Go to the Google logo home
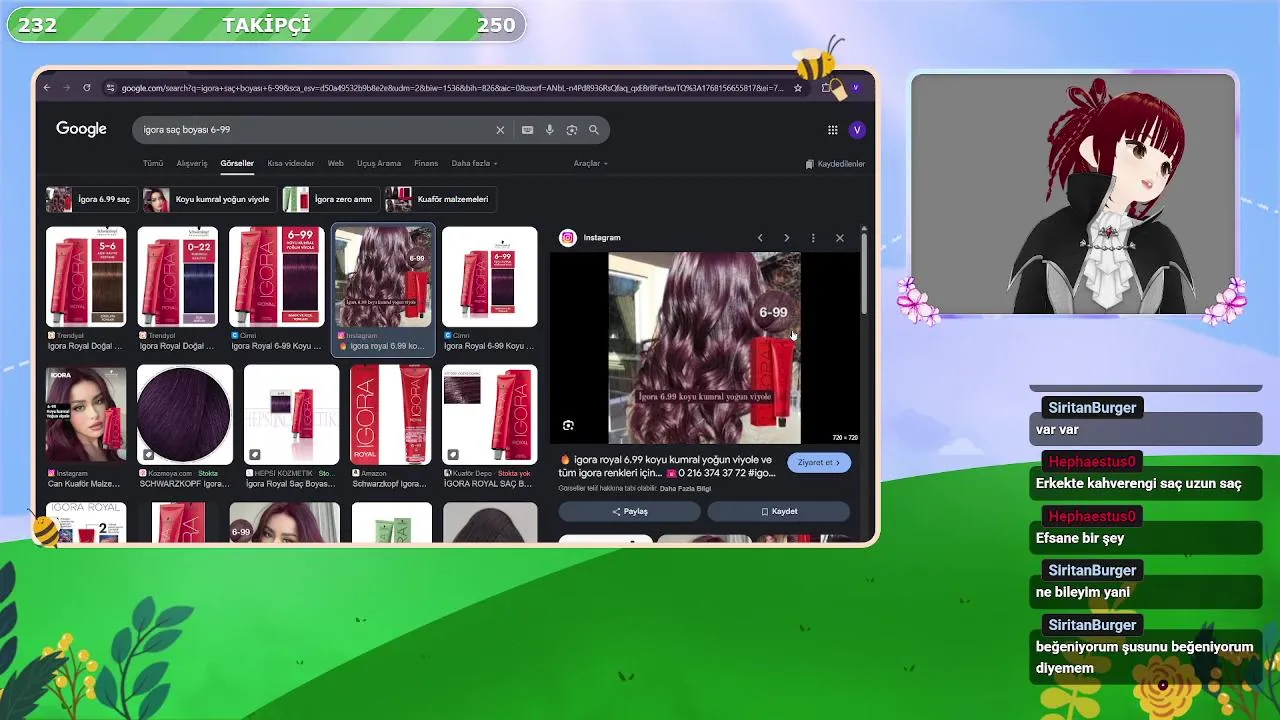The width and height of the screenshot is (1280, 720). (x=81, y=129)
